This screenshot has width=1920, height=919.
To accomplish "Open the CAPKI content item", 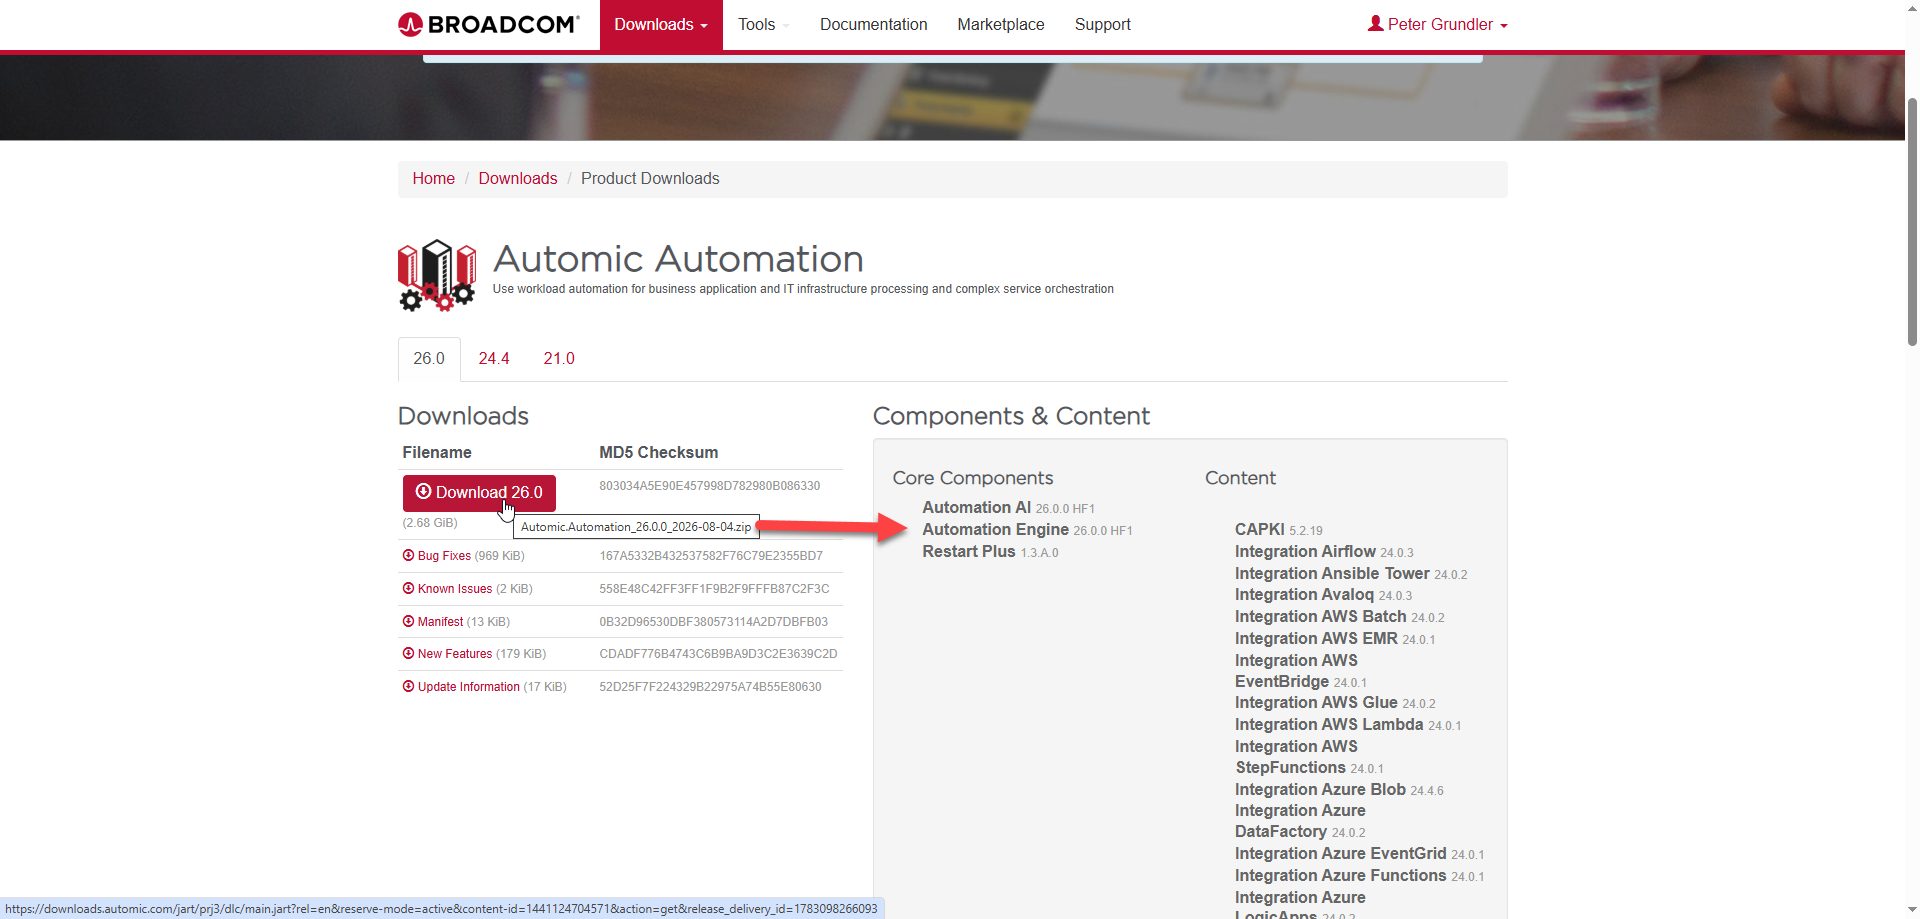I will (x=1259, y=530).
